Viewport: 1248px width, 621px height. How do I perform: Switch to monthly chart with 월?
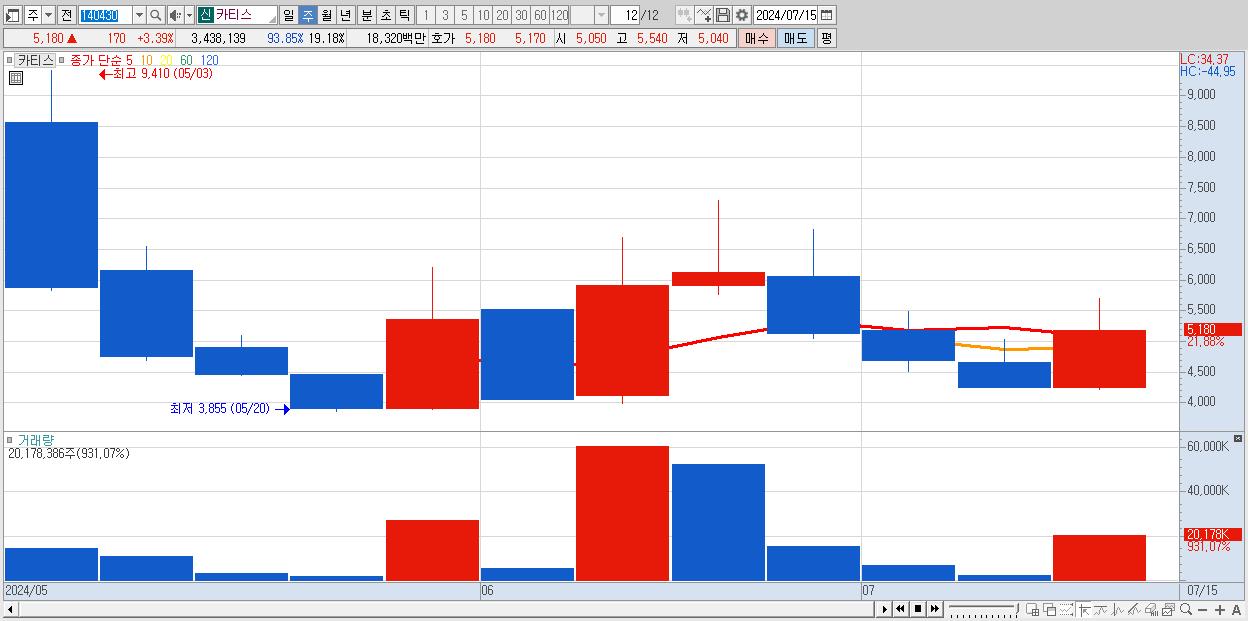[x=326, y=15]
